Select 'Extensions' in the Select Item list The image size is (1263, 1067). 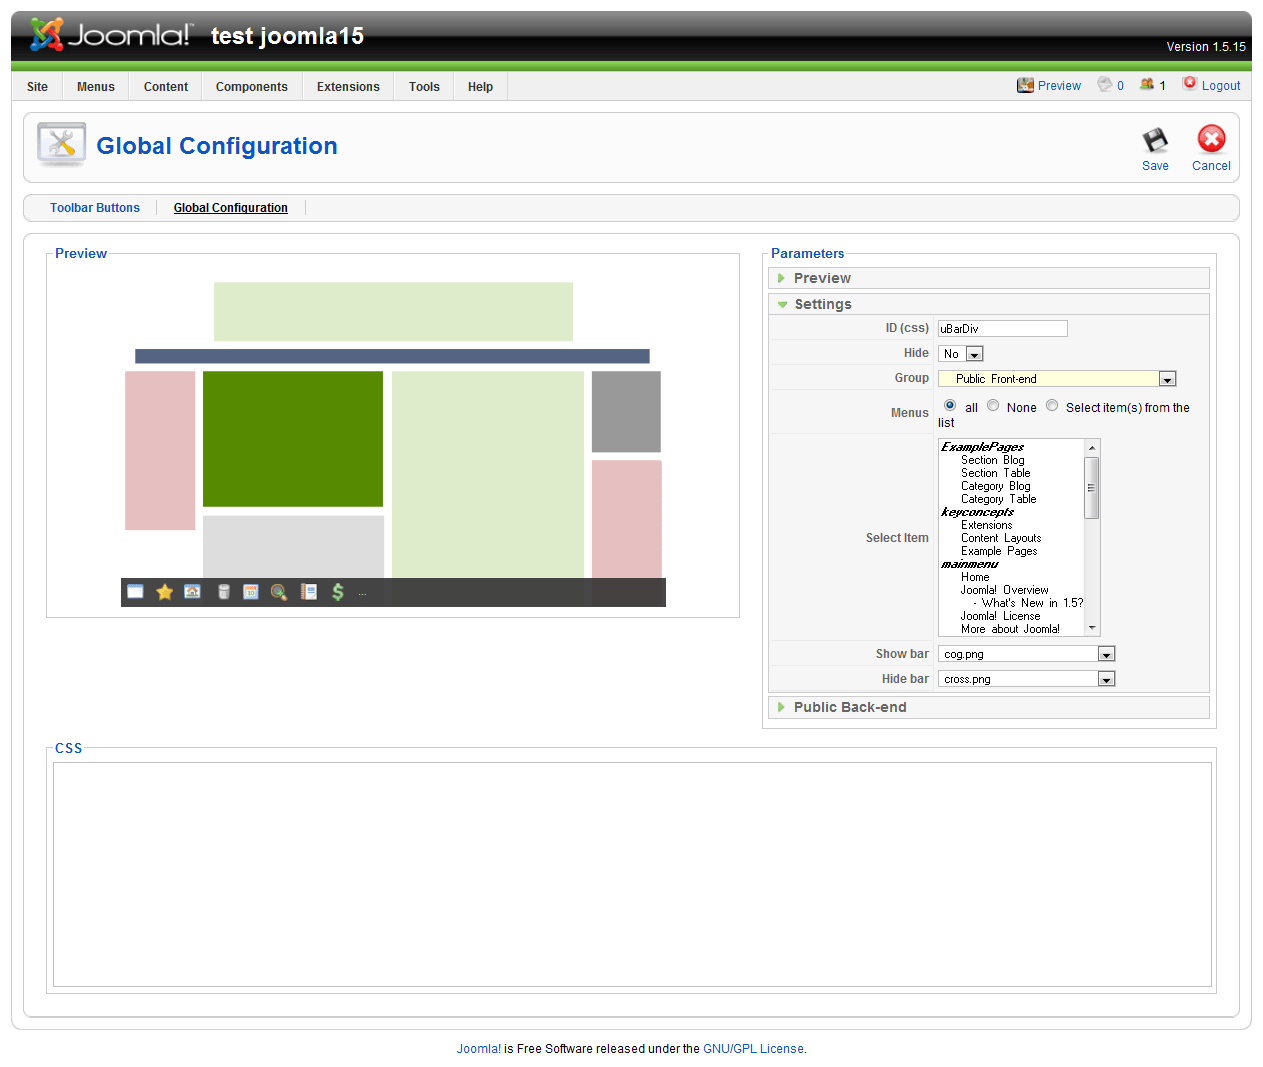(x=987, y=525)
